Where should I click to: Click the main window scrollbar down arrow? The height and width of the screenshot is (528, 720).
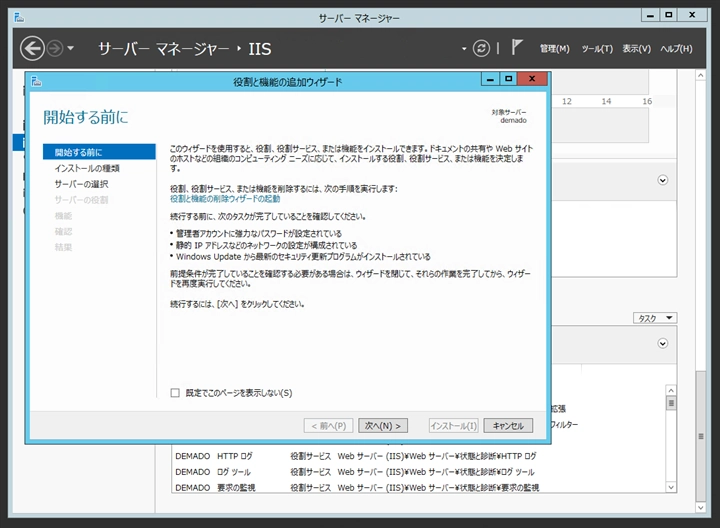coord(700,507)
